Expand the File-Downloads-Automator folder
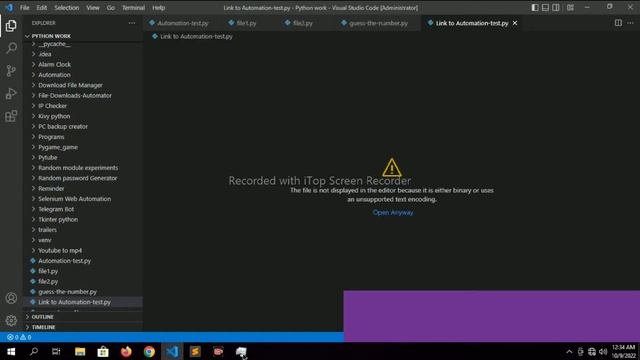Screen dimensions: 640x360 (75, 96)
